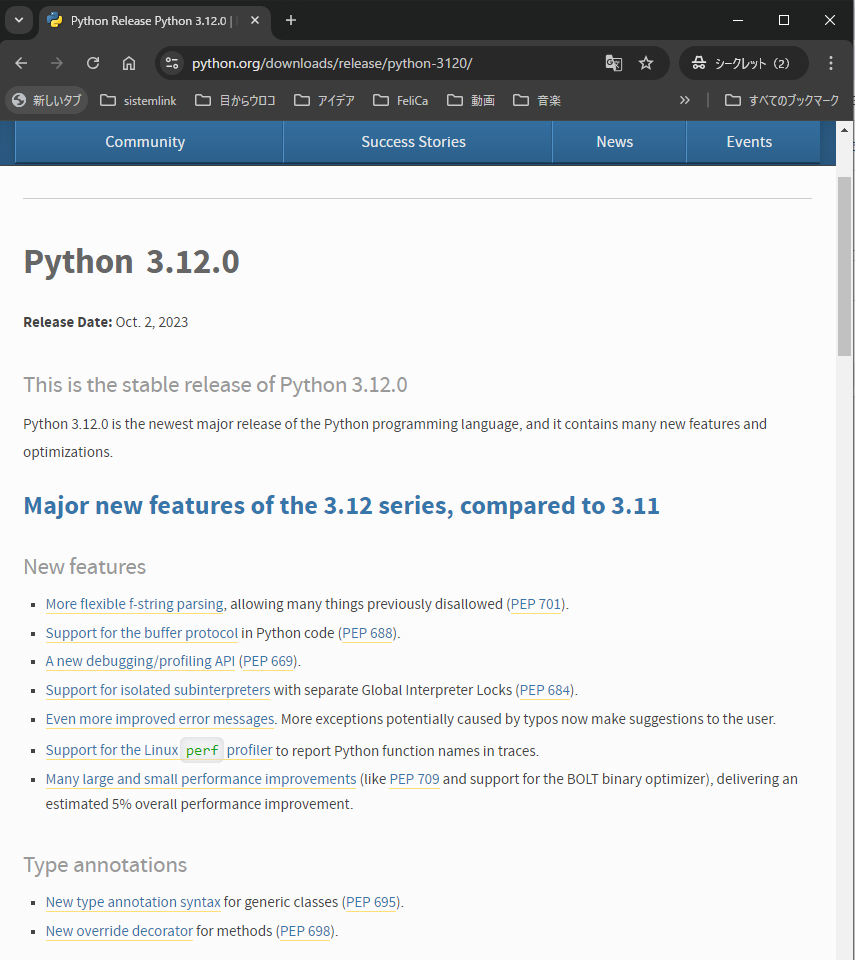Open すべてのブックマーク folder

pyautogui.click(x=782, y=100)
